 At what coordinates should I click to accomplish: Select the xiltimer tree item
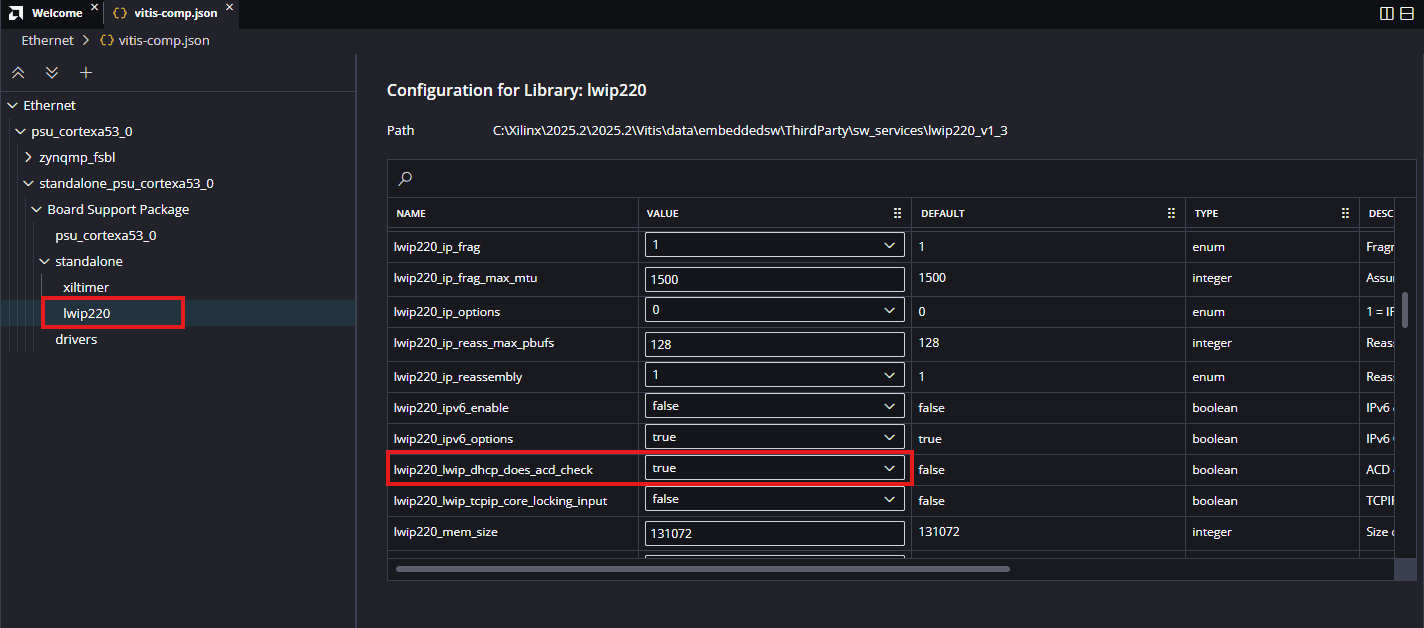point(86,288)
